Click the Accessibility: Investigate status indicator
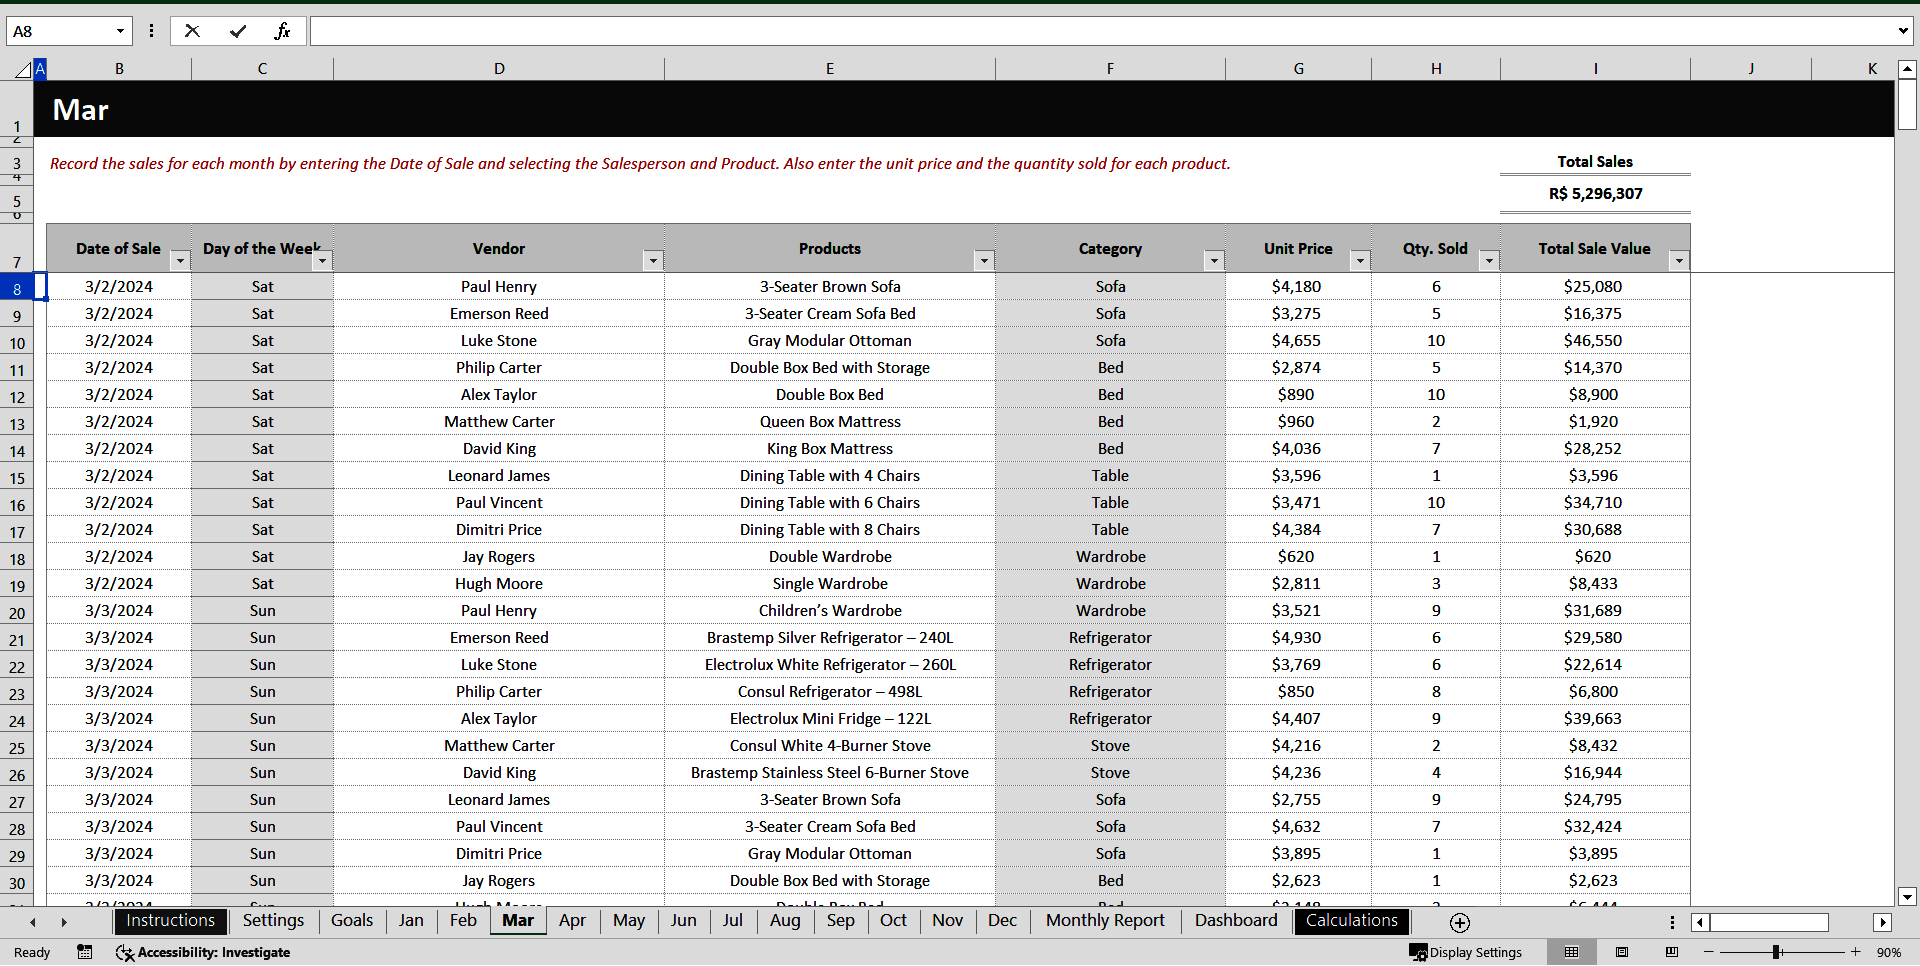Image resolution: width=1920 pixels, height=966 pixels. point(203,952)
